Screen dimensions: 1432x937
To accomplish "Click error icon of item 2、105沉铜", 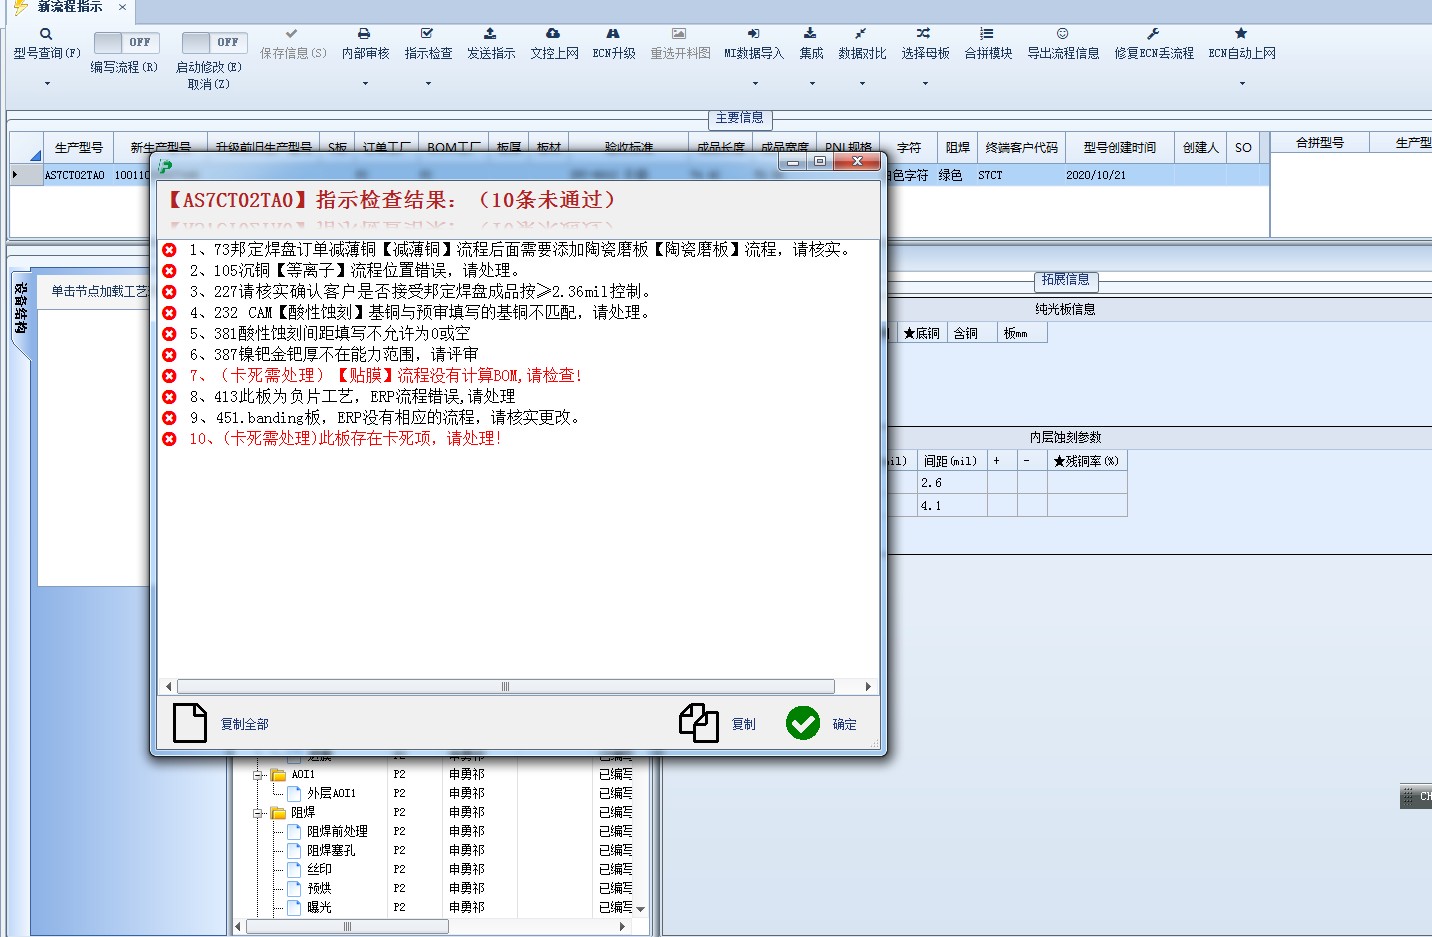I will [x=170, y=271].
